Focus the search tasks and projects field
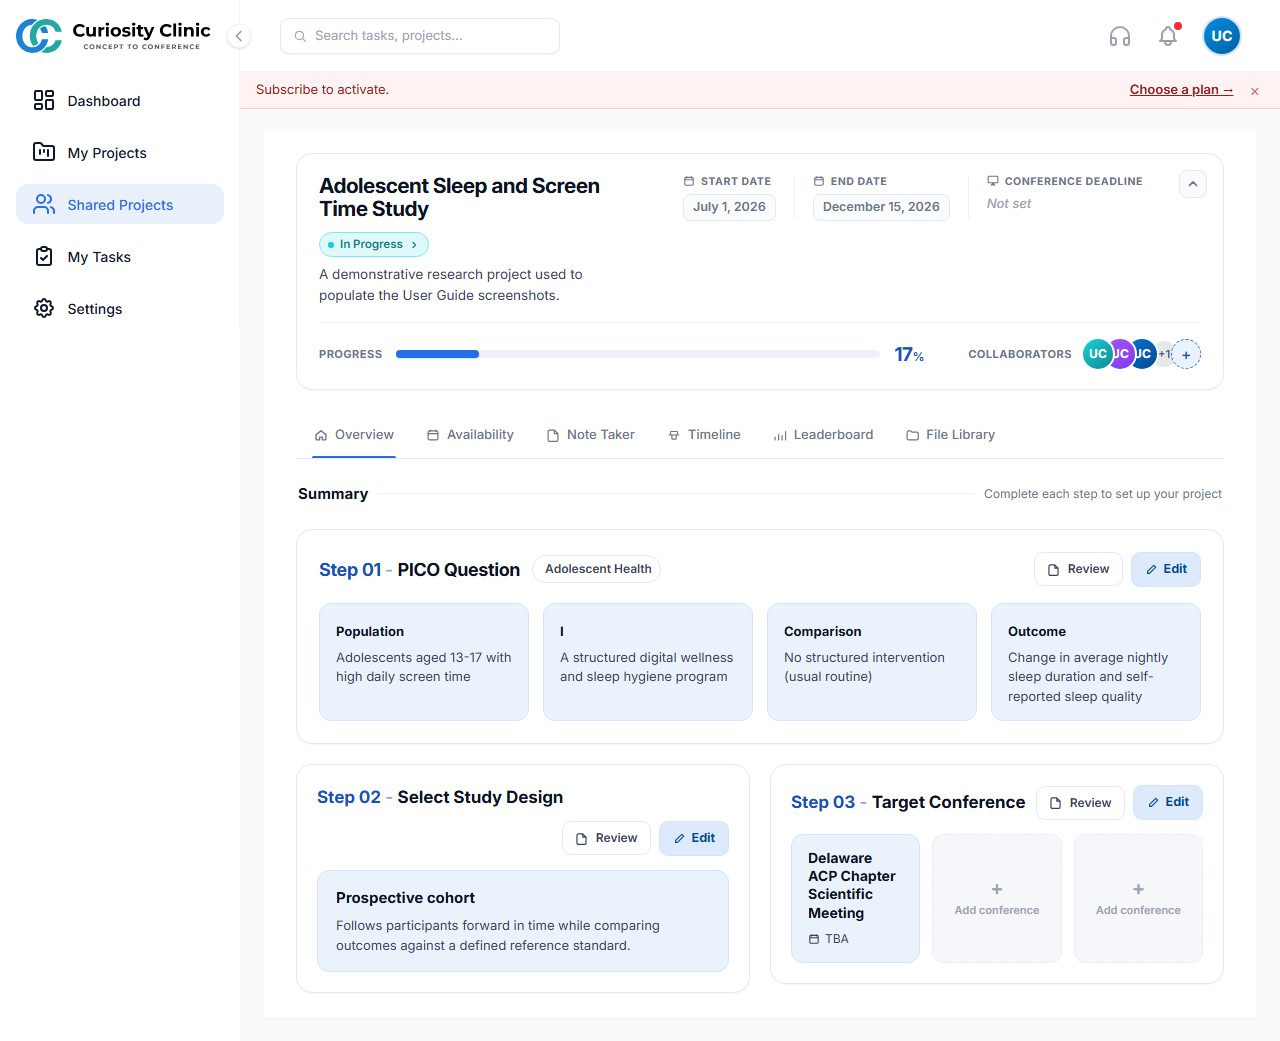Image resolution: width=1280 pixels, height=1041 pixels. coord(420,36)
